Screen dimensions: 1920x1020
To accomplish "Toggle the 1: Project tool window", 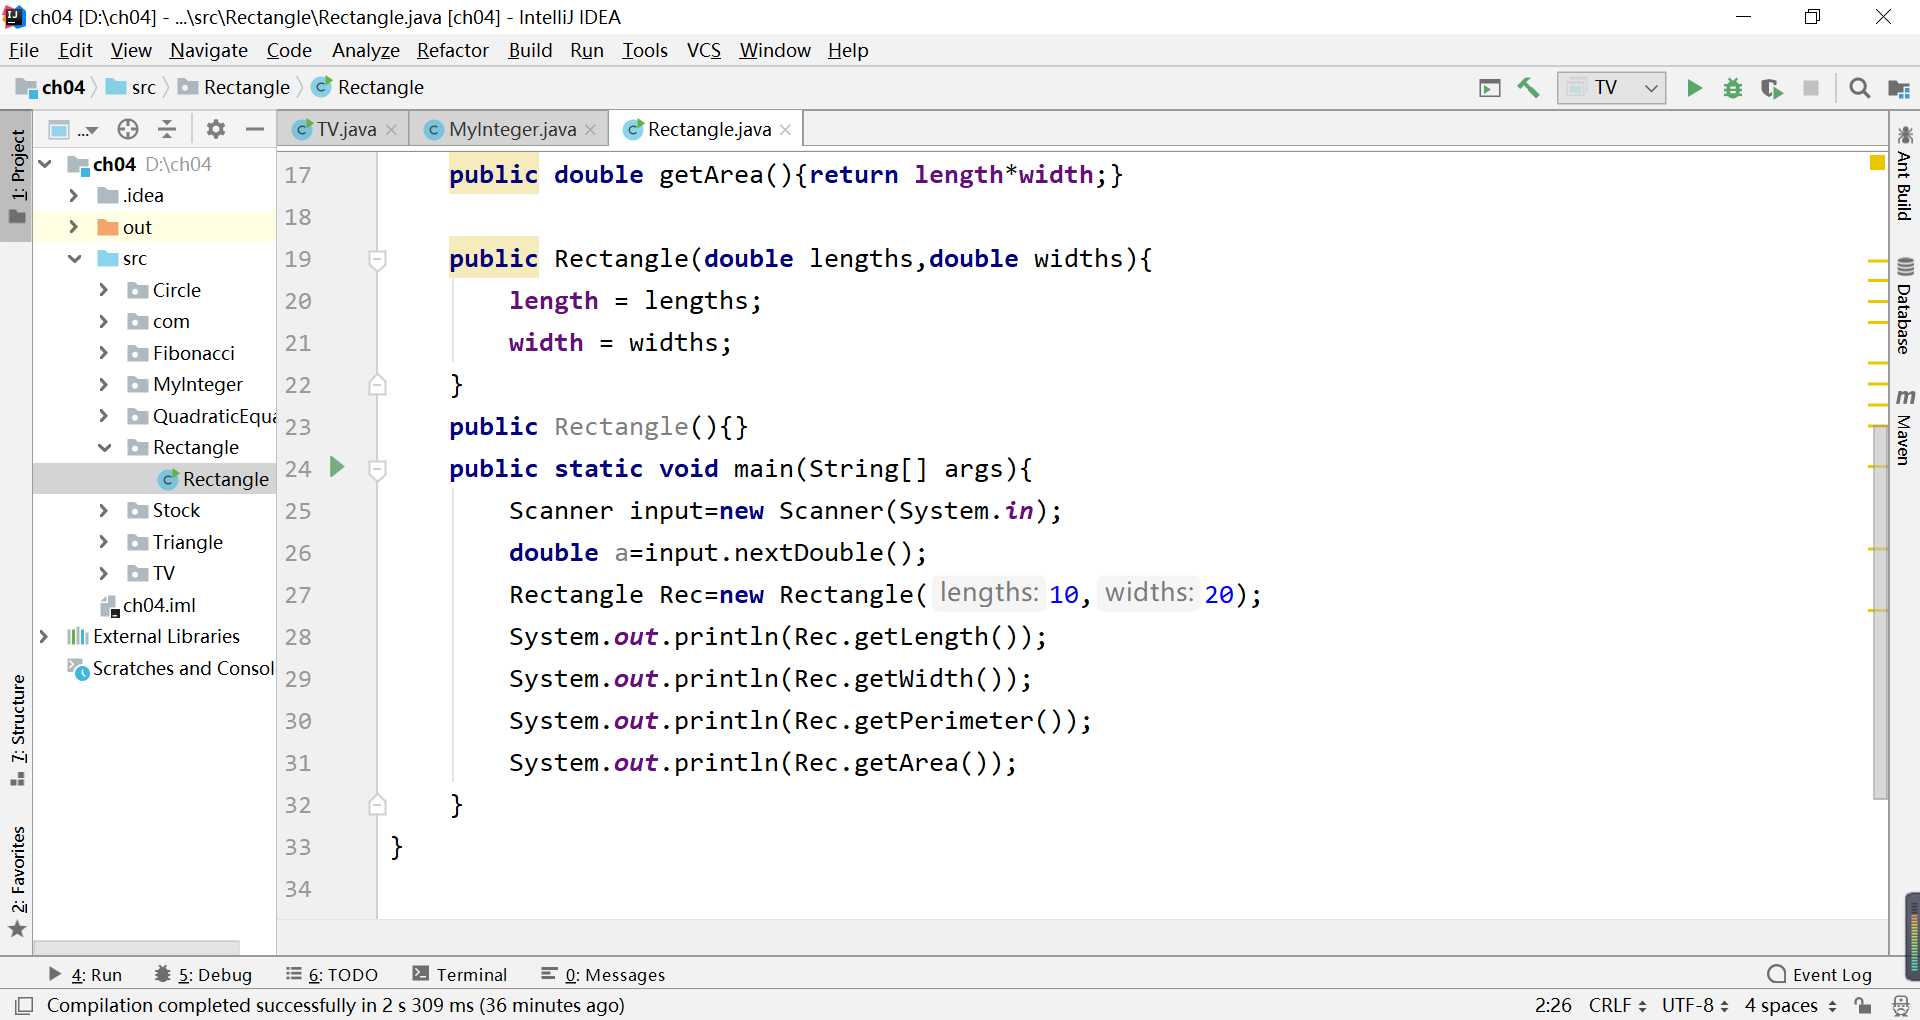I will coord(17,178).
